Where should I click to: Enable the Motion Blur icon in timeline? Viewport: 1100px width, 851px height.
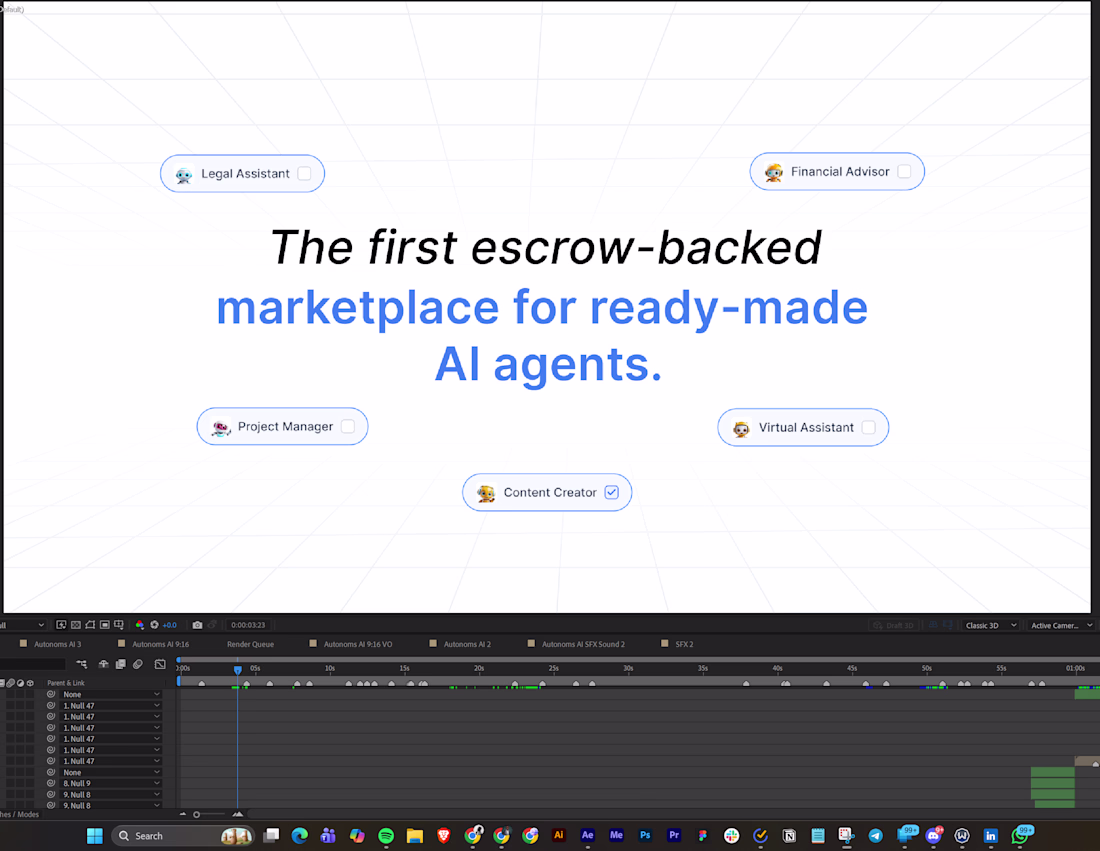click(x=138, y=664)
